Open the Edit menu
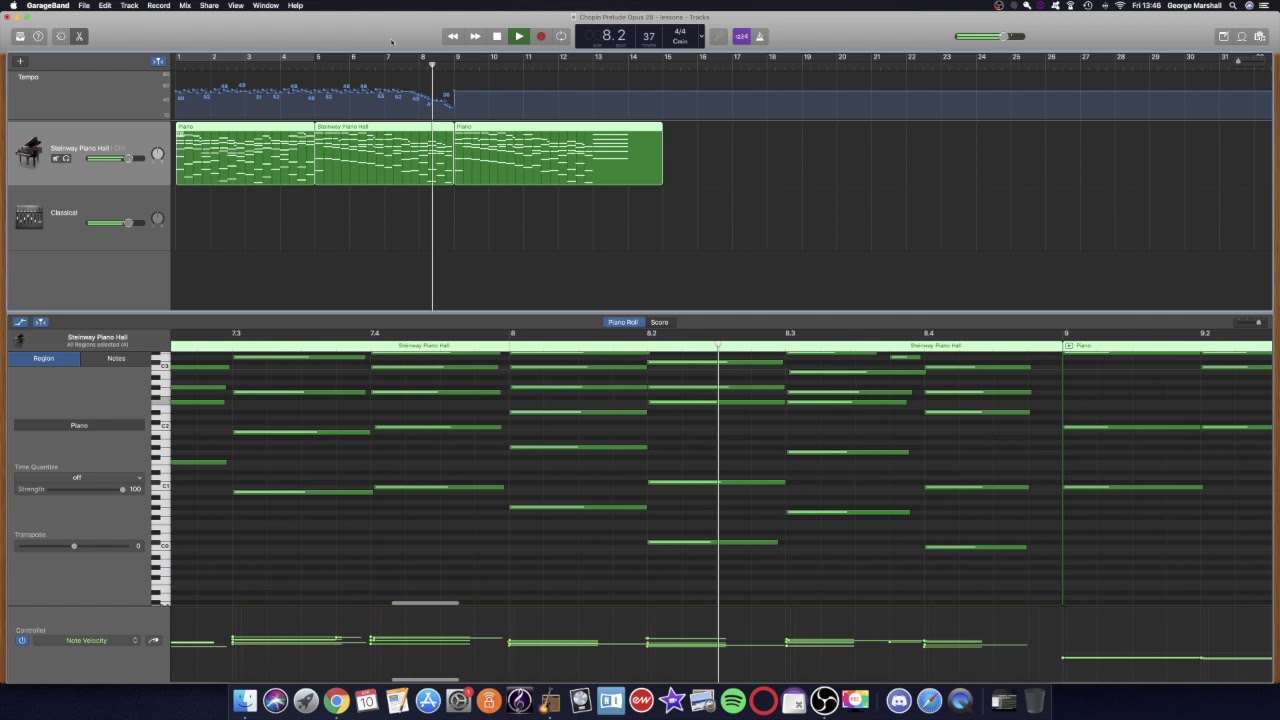The height and width of the screenshot is (720, 1280). [x=105, y=6]
